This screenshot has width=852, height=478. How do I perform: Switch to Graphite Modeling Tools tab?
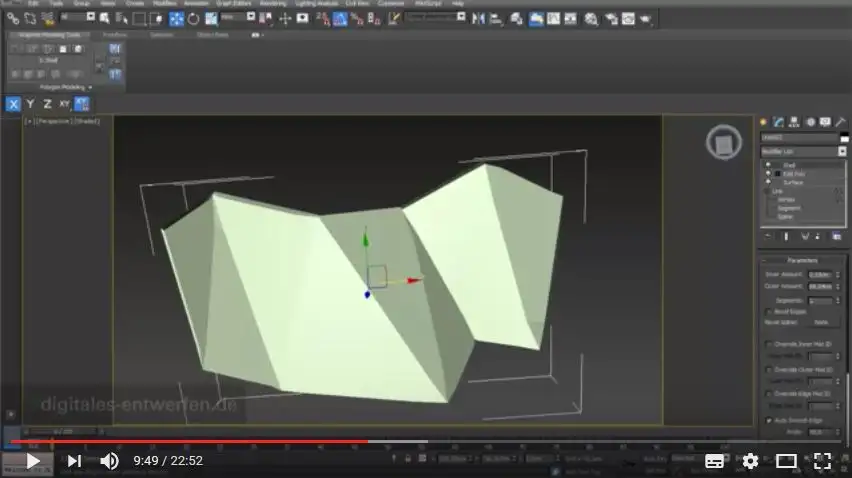click(x=49, y=35)
